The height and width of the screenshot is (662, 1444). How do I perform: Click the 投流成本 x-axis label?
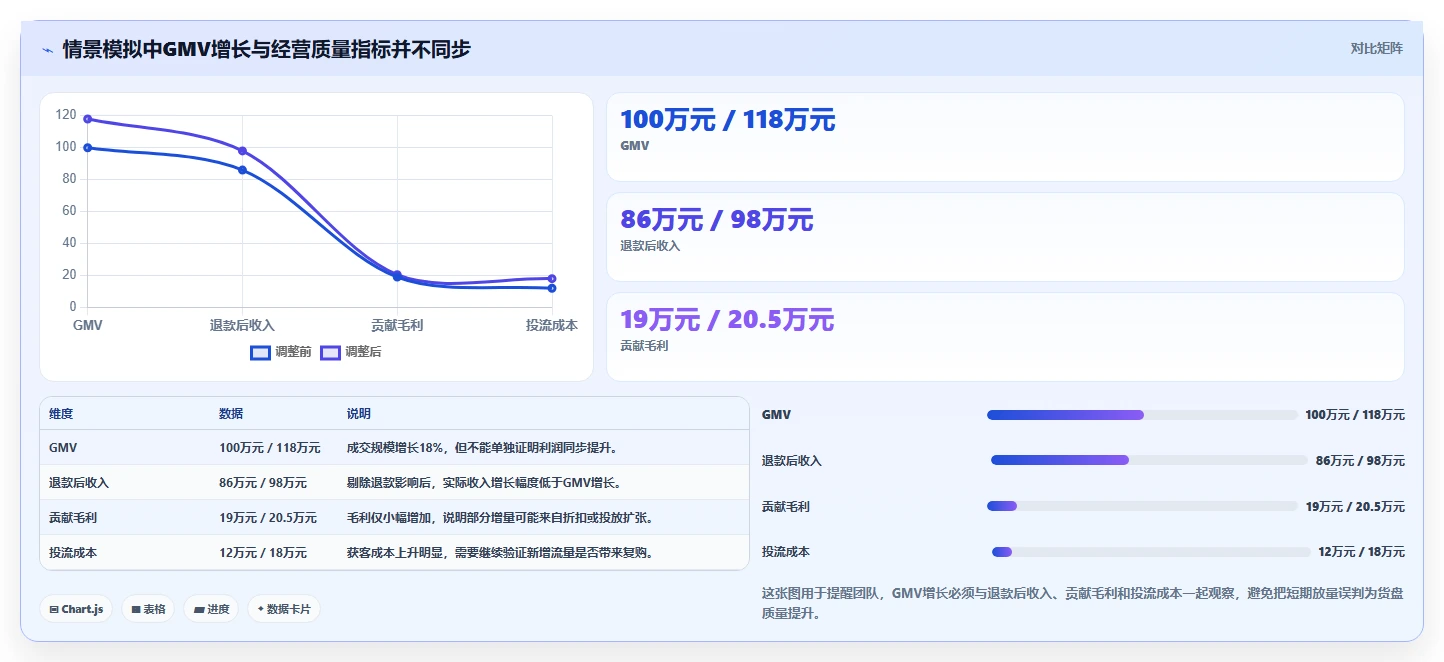click(552, 325)
